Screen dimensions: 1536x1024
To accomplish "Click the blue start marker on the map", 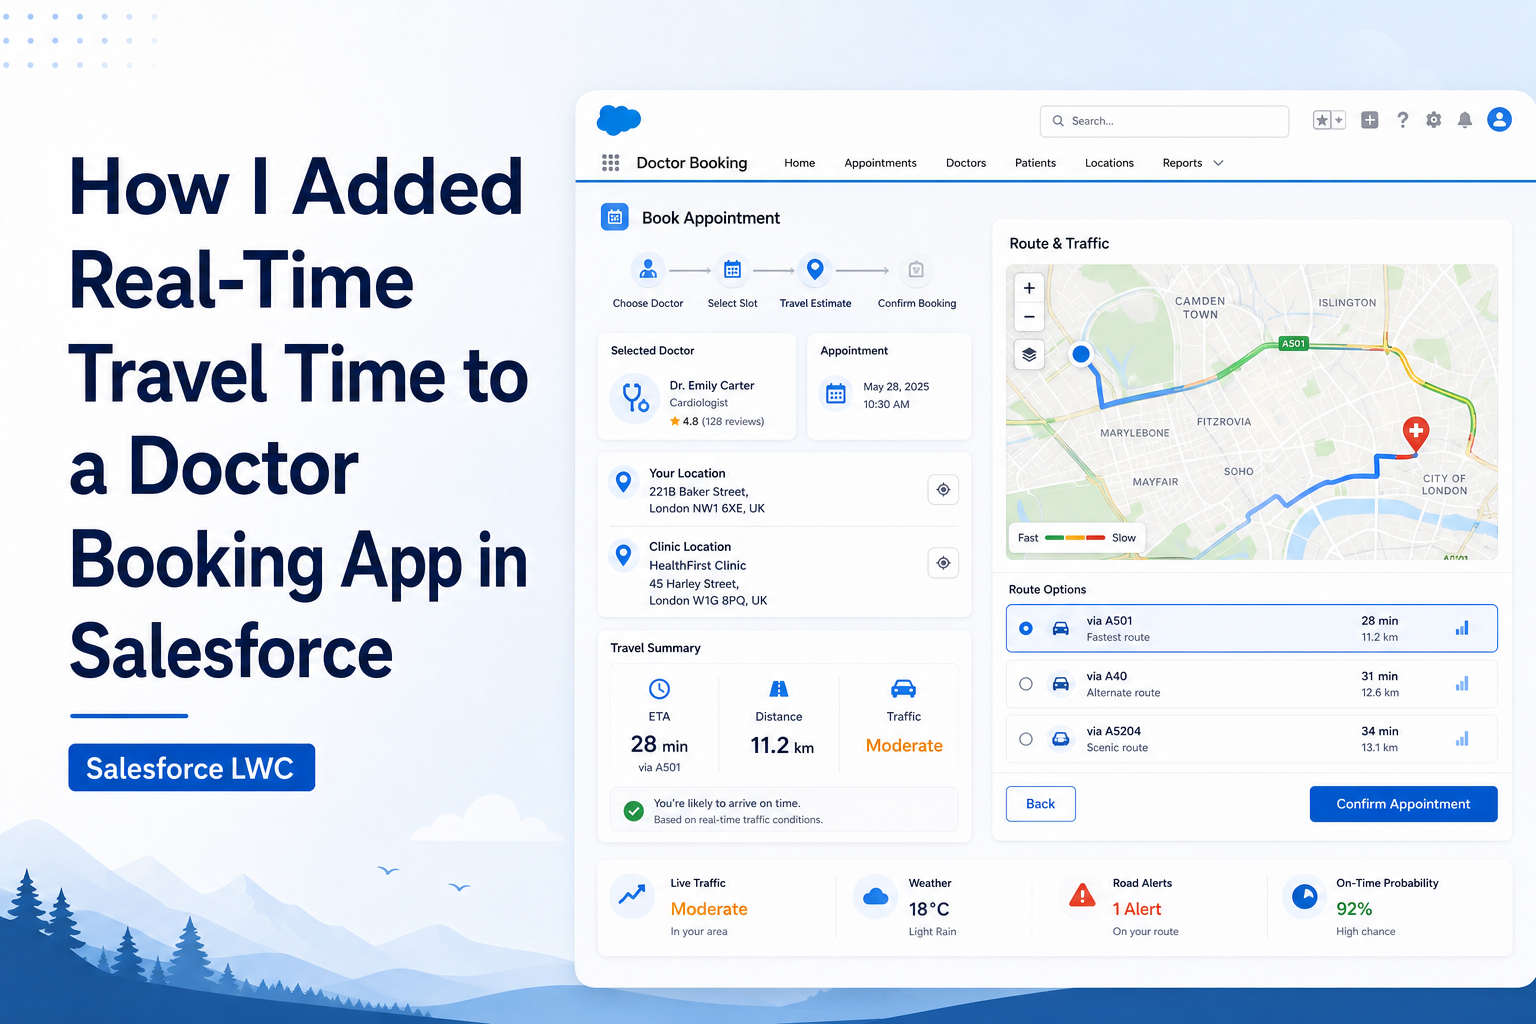I will click(1081, 353).
